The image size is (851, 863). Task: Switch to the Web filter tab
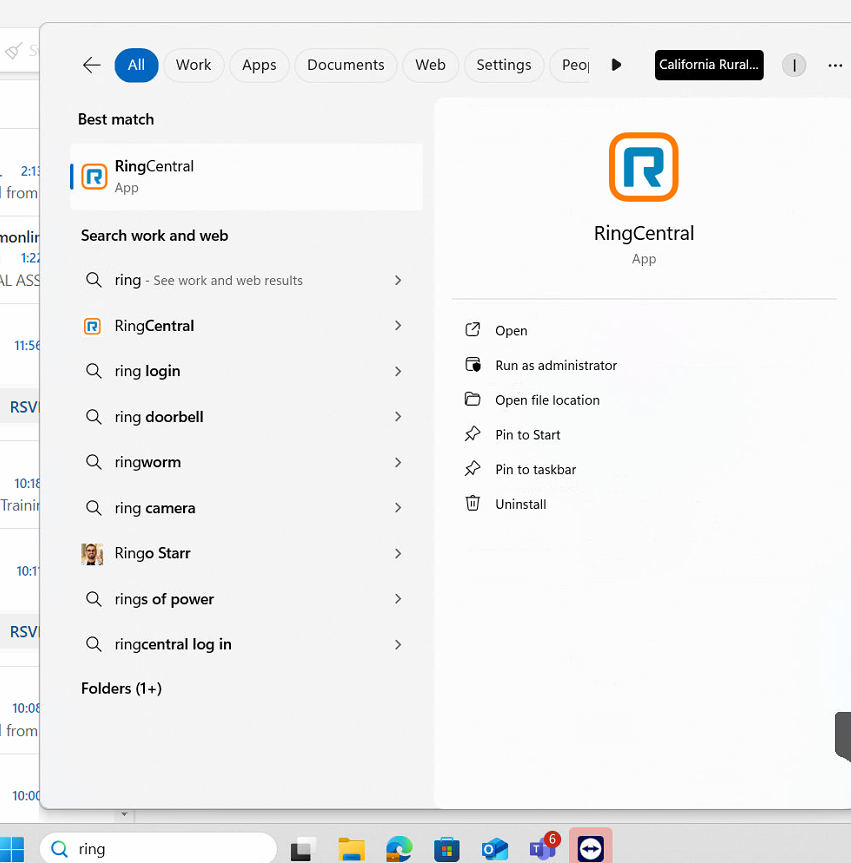430,65
